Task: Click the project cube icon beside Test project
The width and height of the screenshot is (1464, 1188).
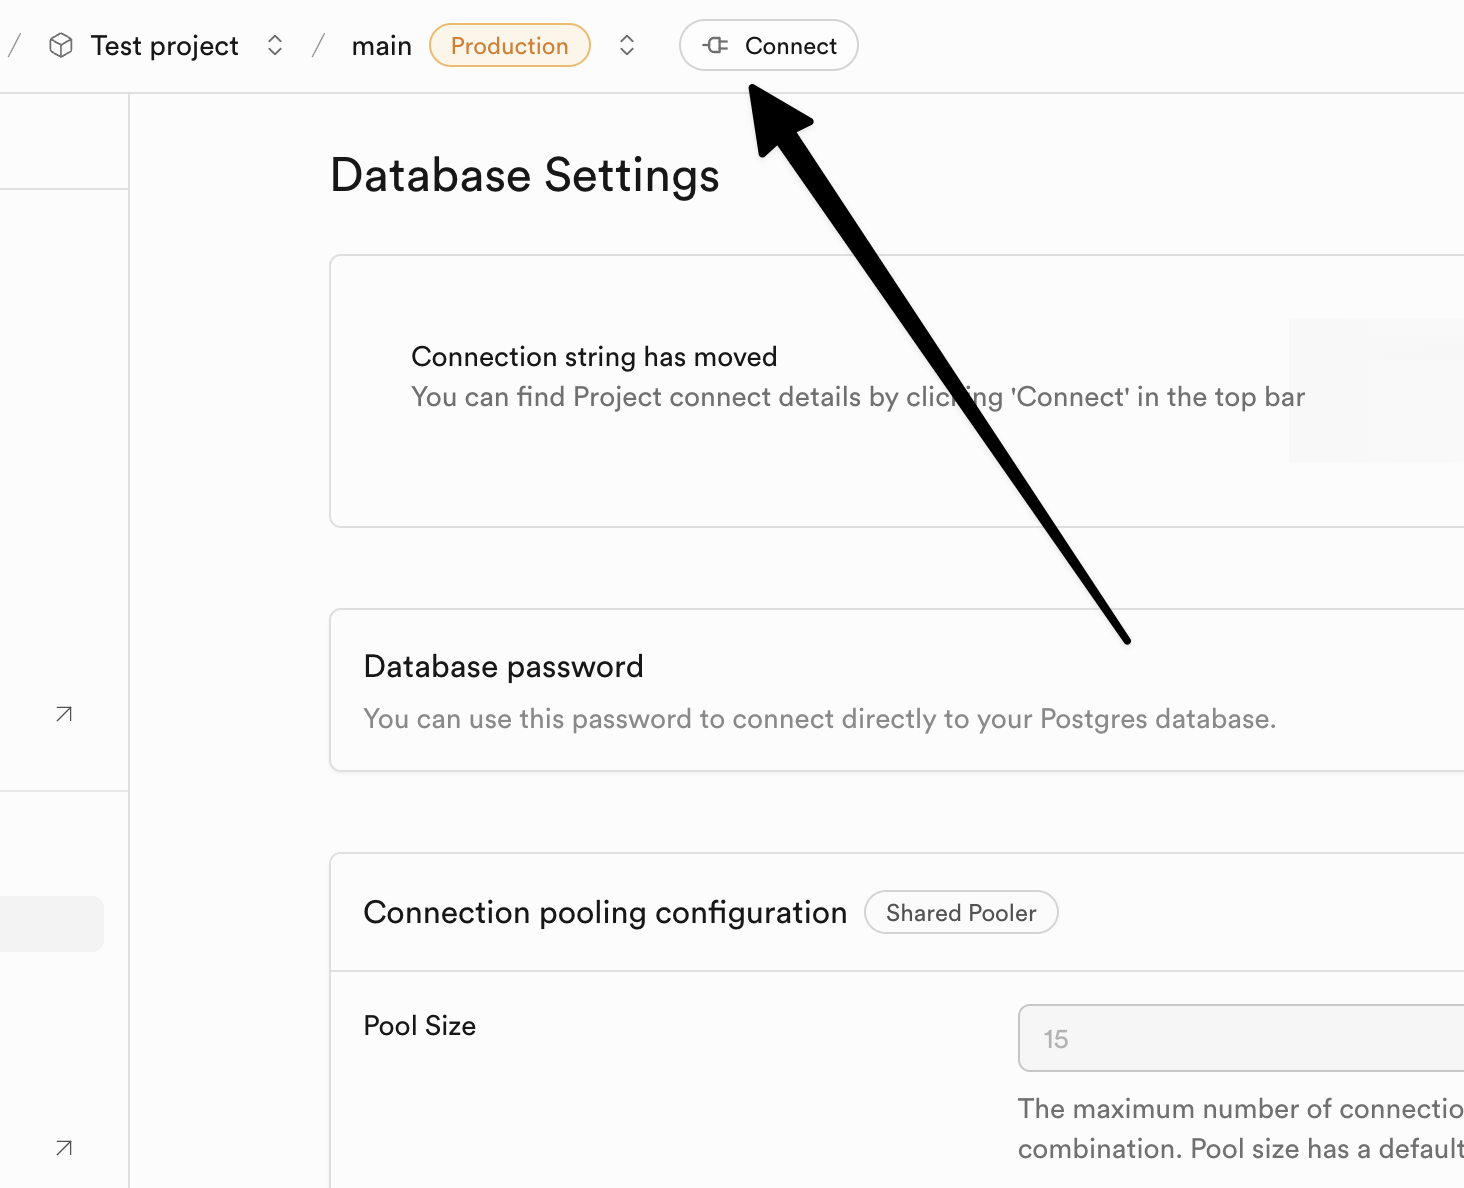Action: point(61,46)
